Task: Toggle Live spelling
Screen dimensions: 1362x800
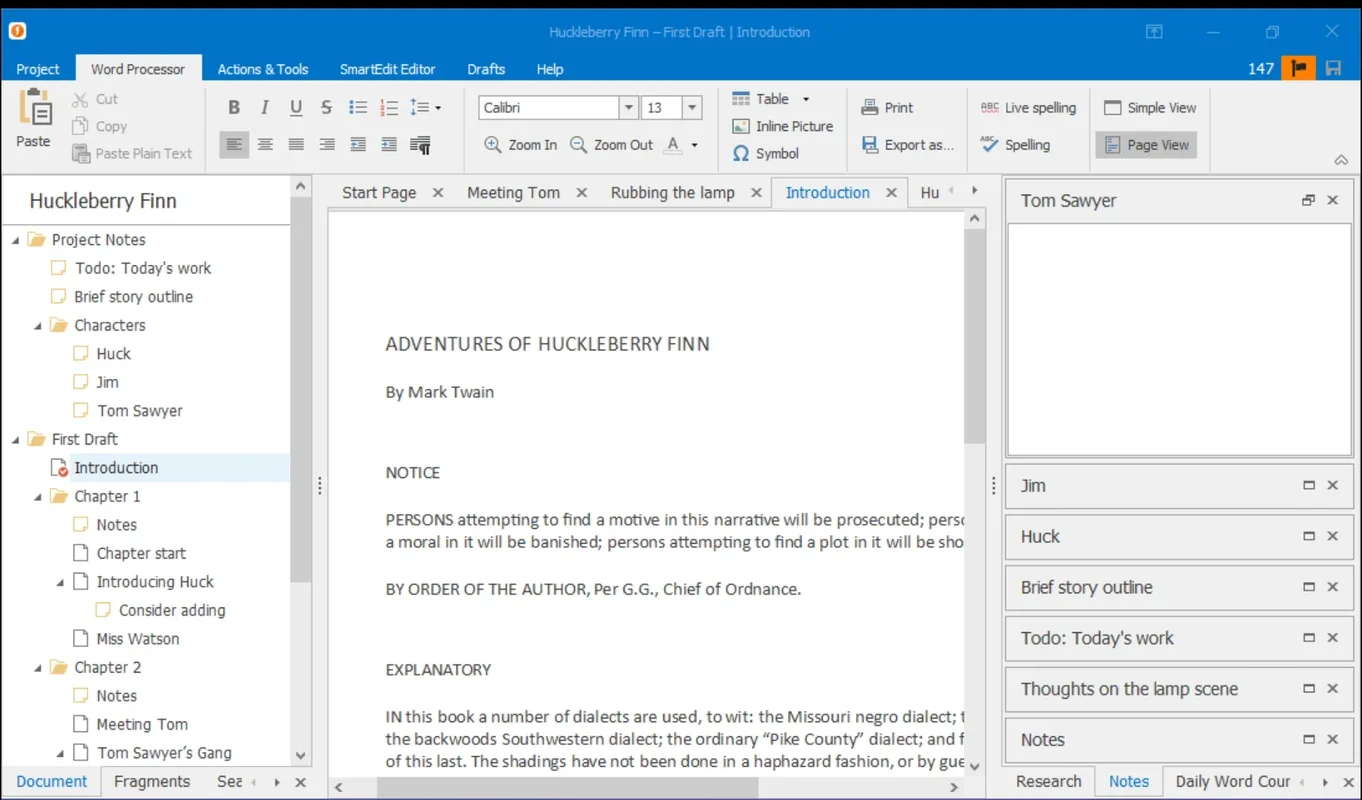Action: 1028,108
